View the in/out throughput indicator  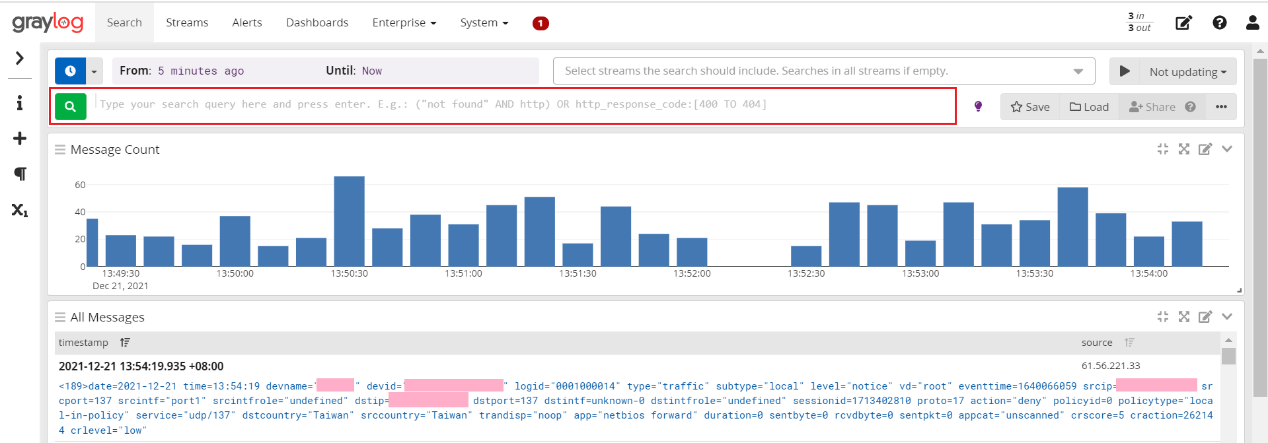coord(1139,22)
